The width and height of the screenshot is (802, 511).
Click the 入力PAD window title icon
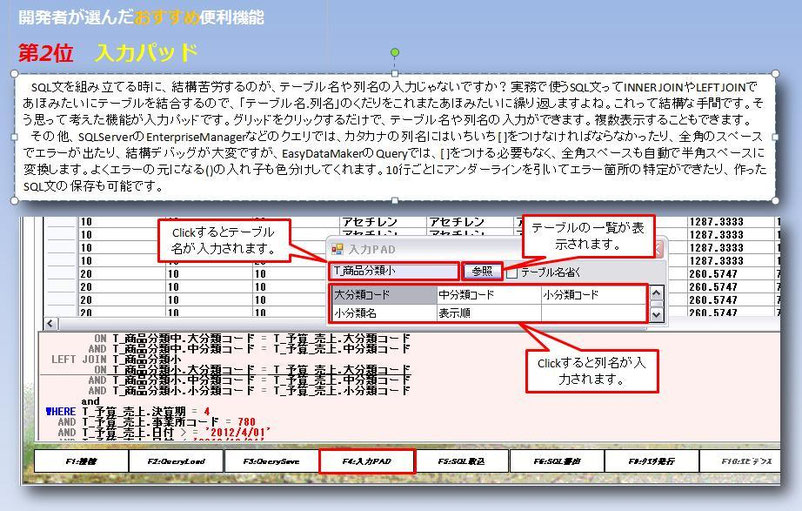click(337, 249)
